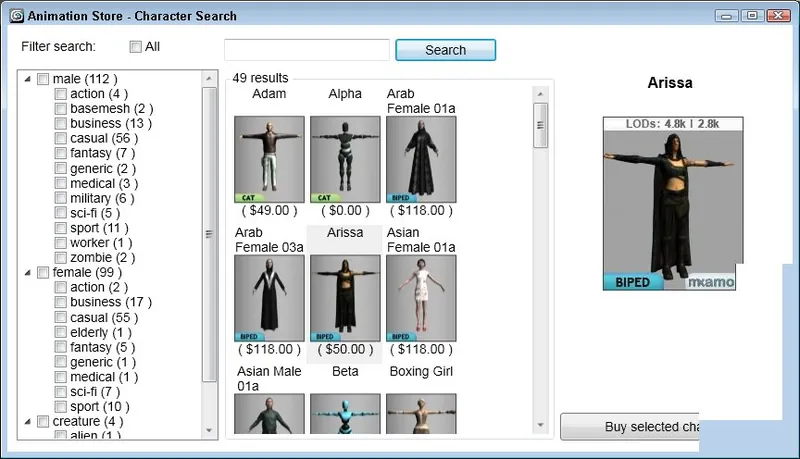This screenshot has width=800, height=459.
Task: Tick the creature (4) checkbox
Action: pyautogui.click(x=43, y=421)
